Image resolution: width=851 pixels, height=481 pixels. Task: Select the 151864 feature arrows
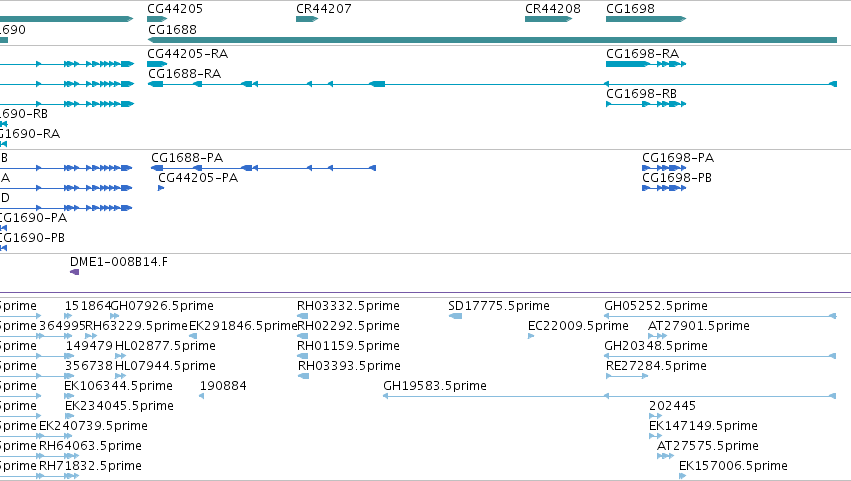(68, 316)
